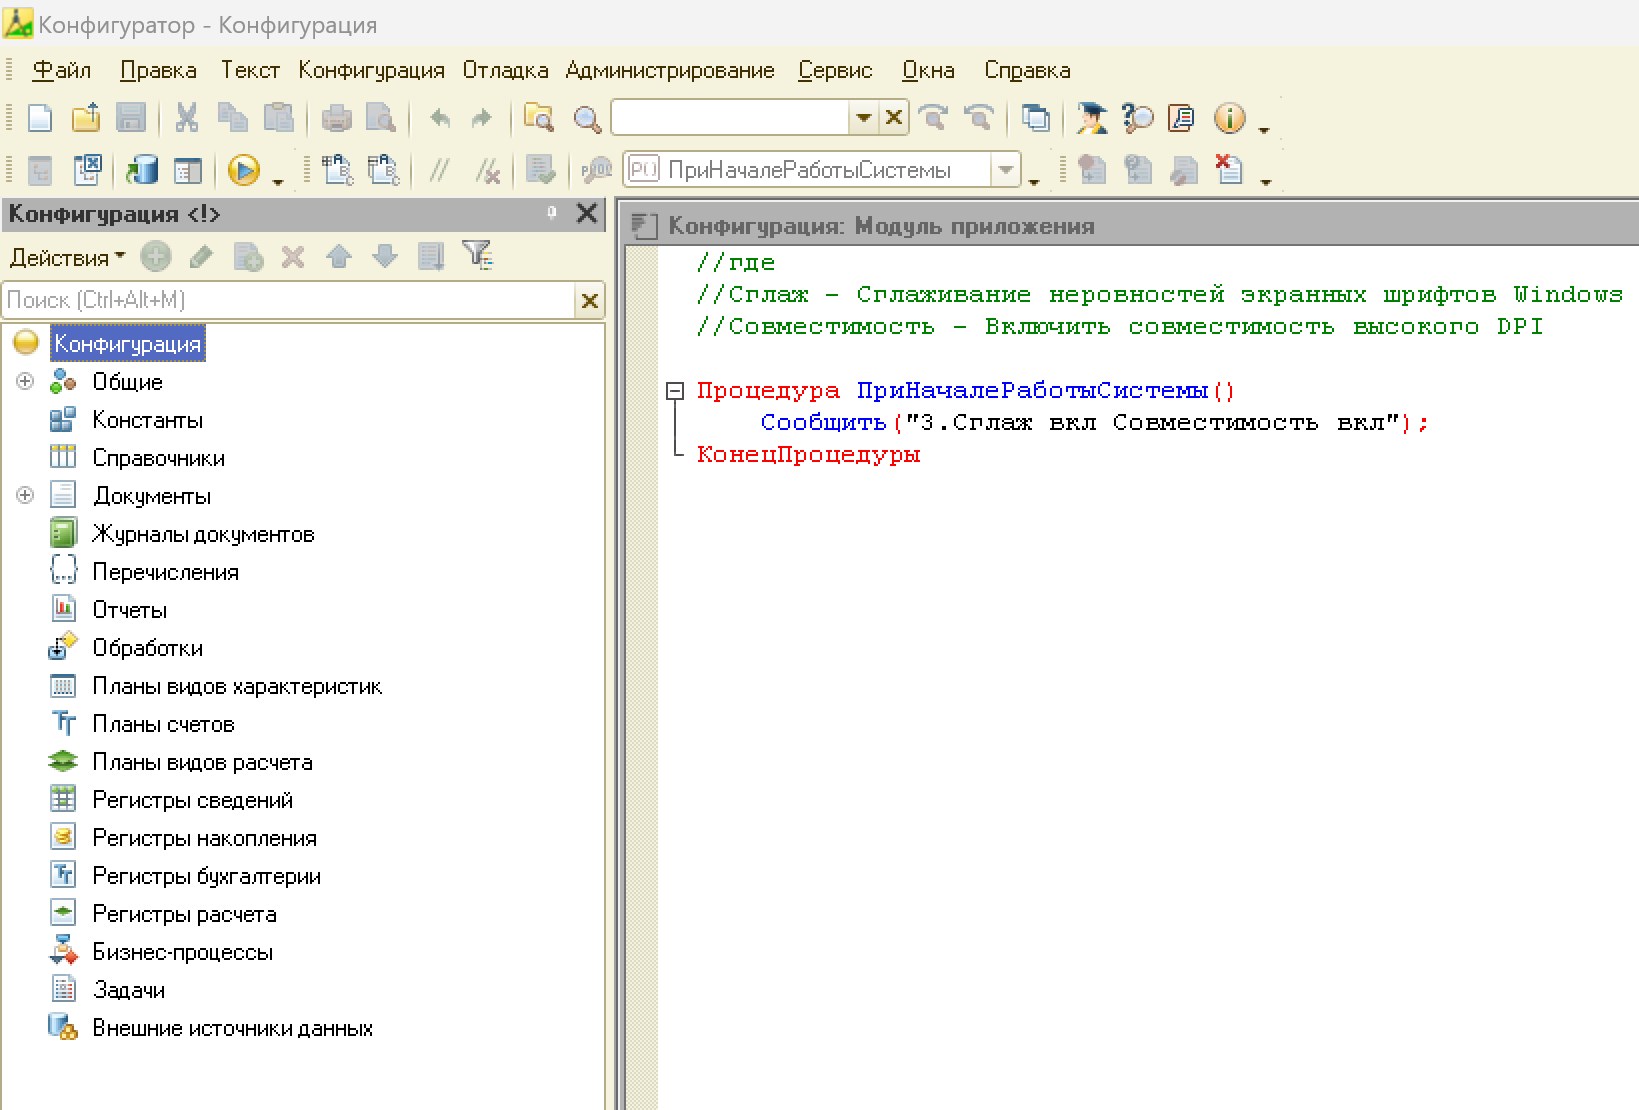Click the New document toolbar icon
The image size is (1639, 1110).
tap(40, 118)
